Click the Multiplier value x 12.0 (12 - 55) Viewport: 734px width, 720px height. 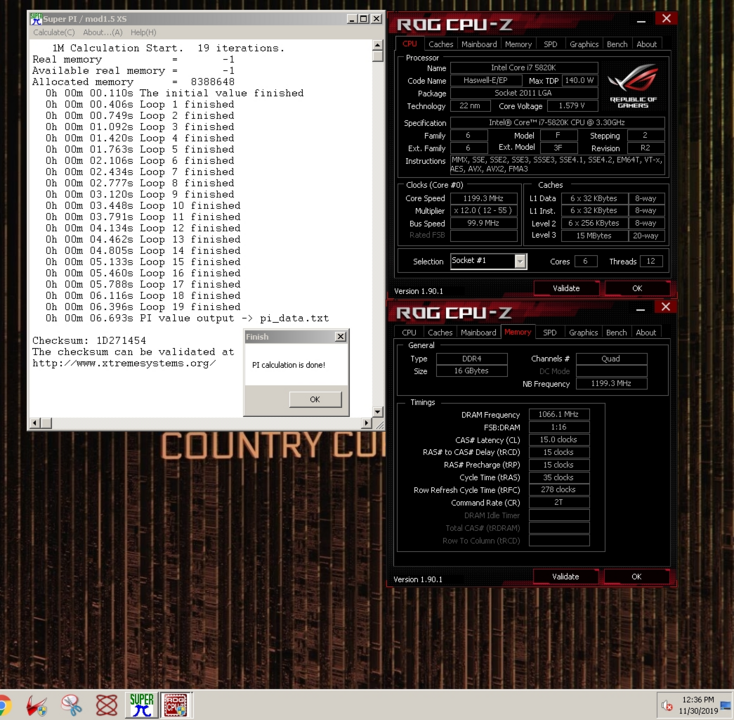pos(484,211)
